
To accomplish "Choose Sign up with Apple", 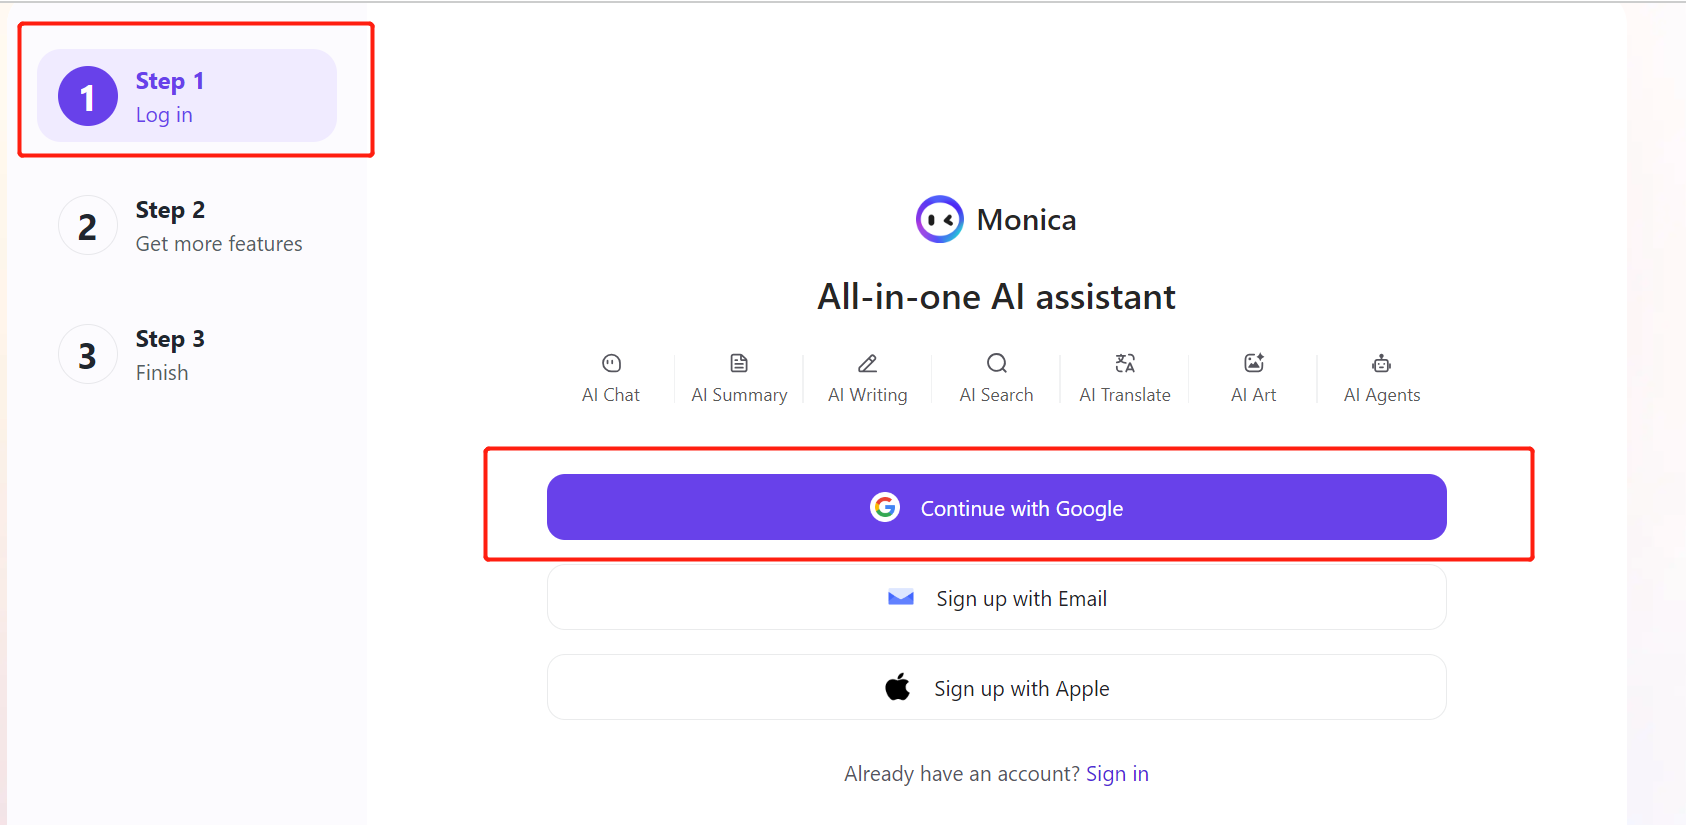I will coord(997,687).
